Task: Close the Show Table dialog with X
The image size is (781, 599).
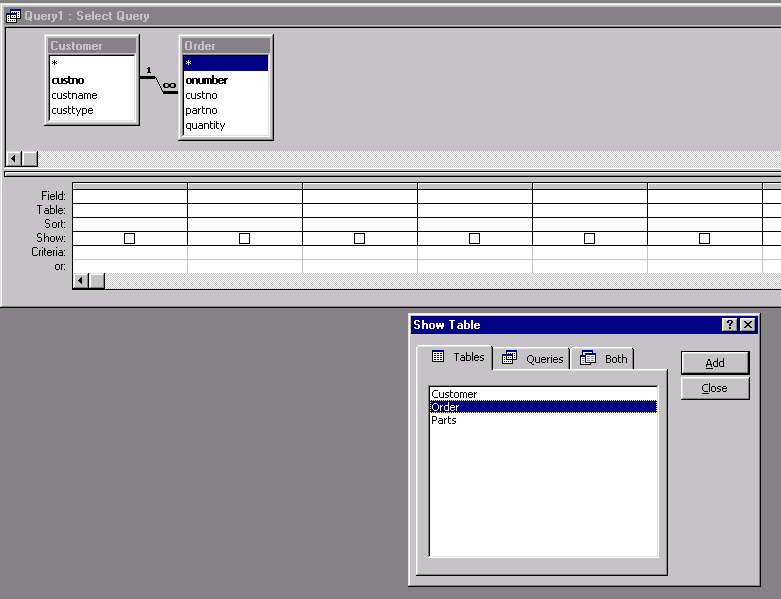Action: click(748, 325)
